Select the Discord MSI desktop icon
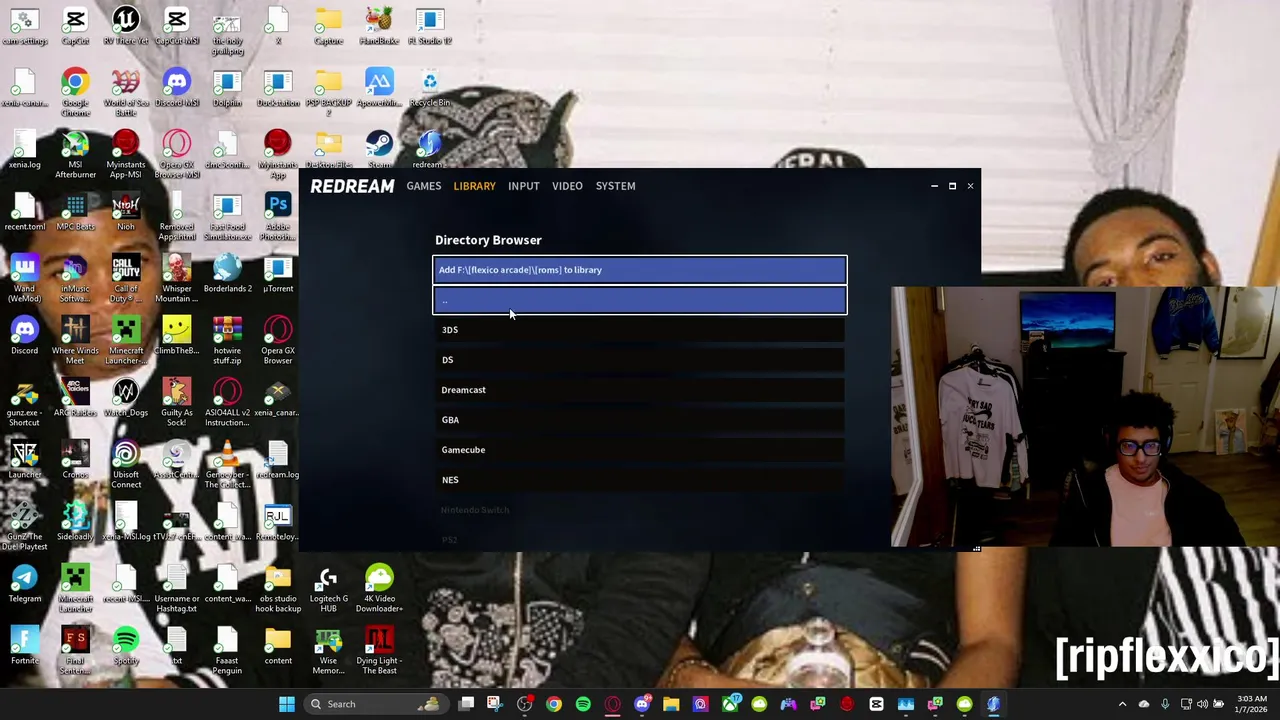The width and height of the screenshot is (1280, 720). (177, 89)
